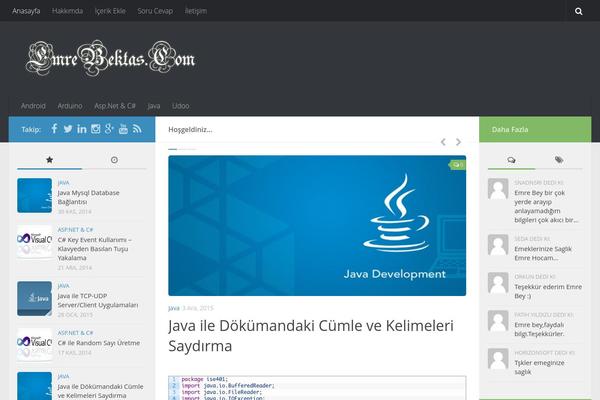Open the Google Plus follow icon

(109, 129)
